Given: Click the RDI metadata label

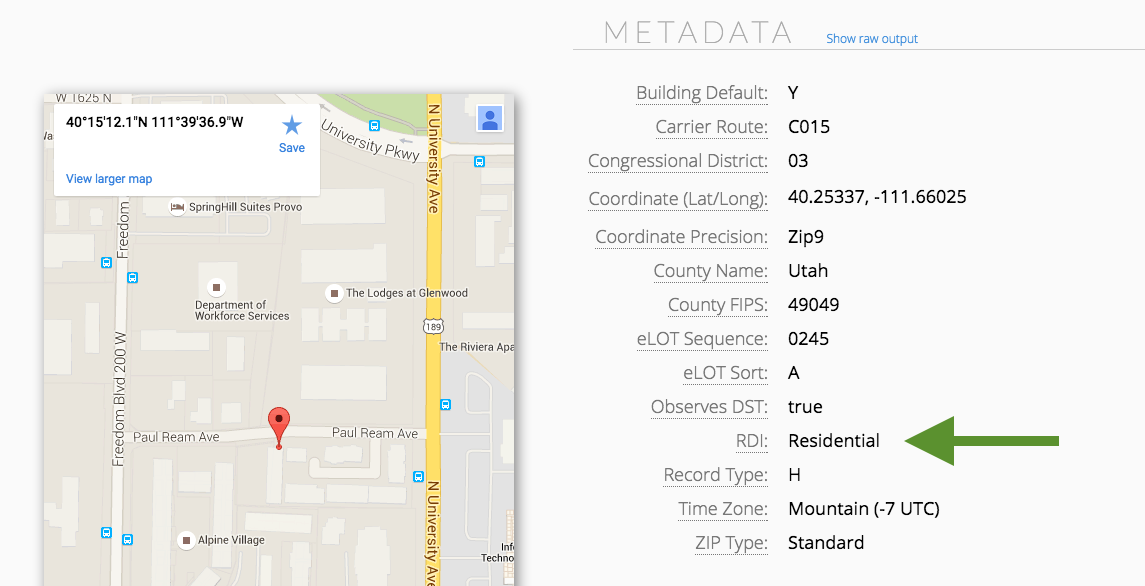Looking at the screenshot, I should pos(751,441).
